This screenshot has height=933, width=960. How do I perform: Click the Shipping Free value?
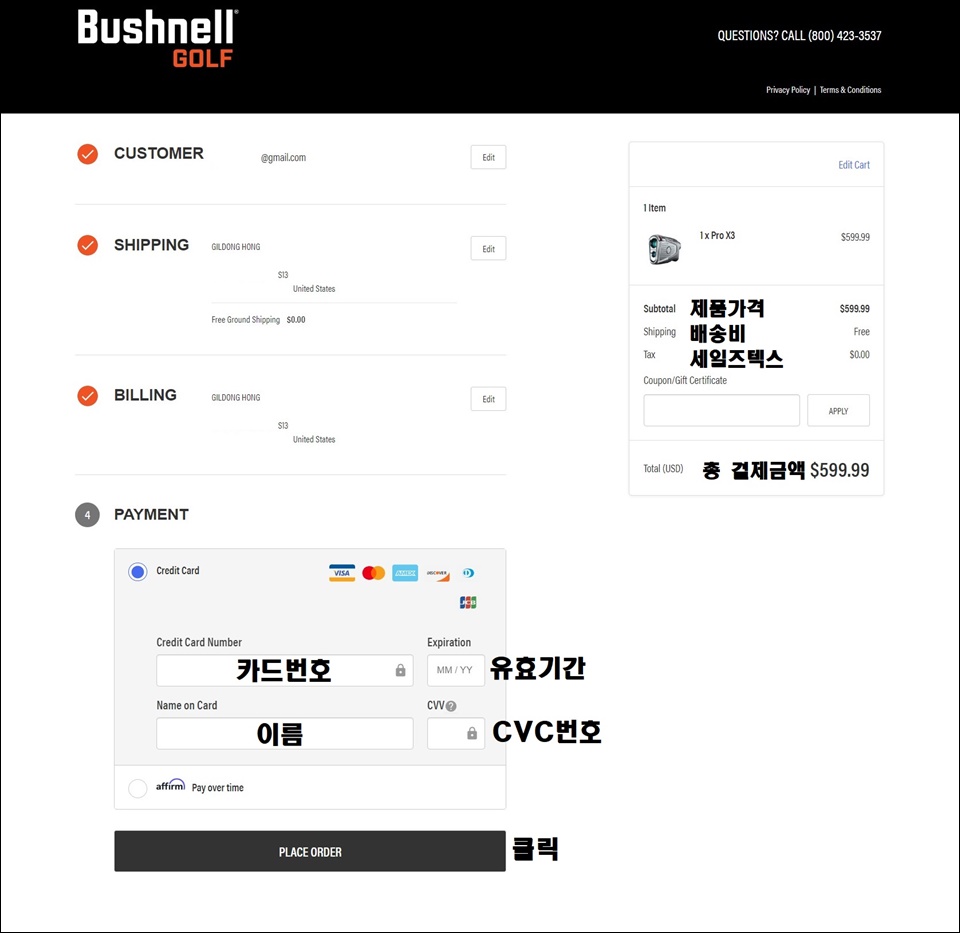coord(861,332)
